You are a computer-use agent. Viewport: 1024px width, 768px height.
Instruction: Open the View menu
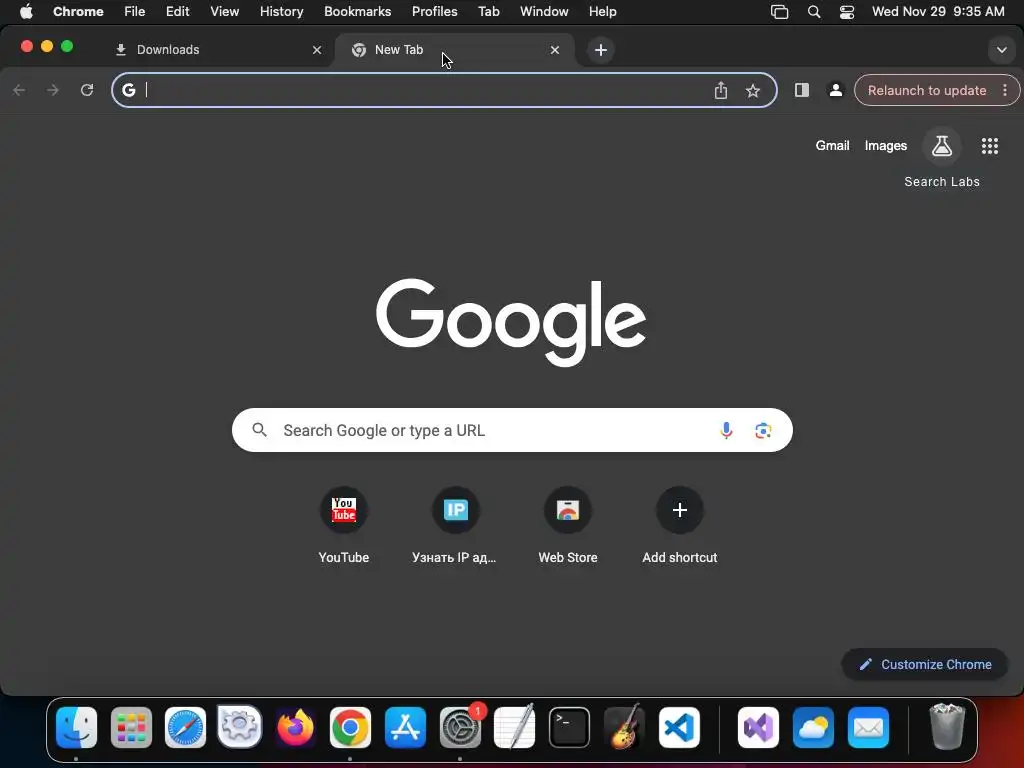coord(225,11)
